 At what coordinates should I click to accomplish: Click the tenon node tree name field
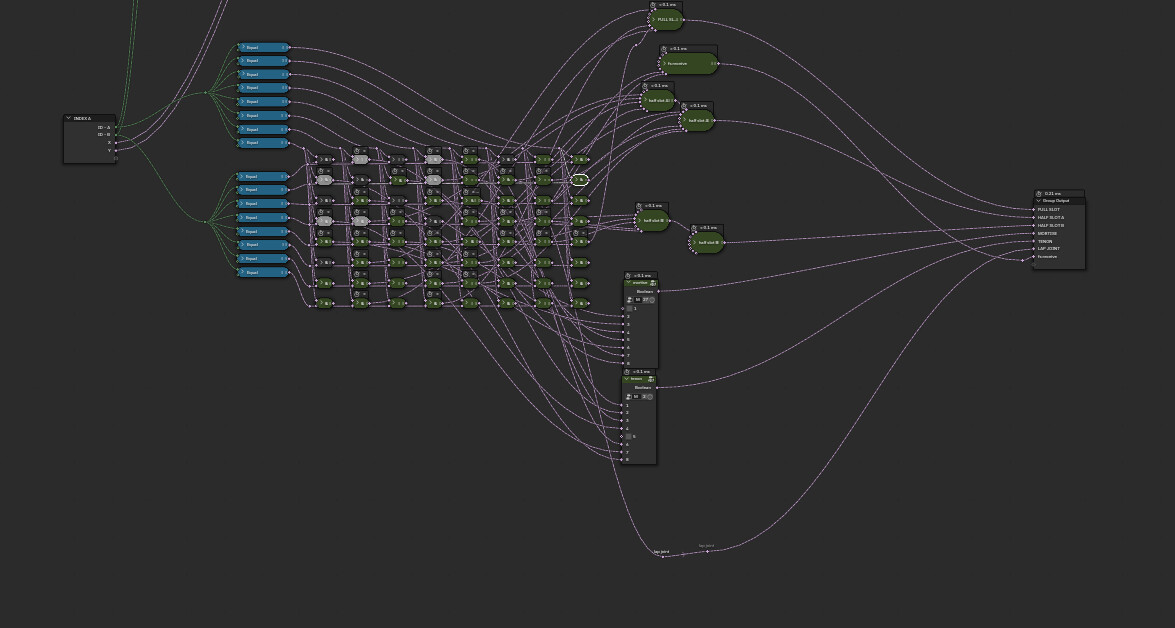(636, 396)
